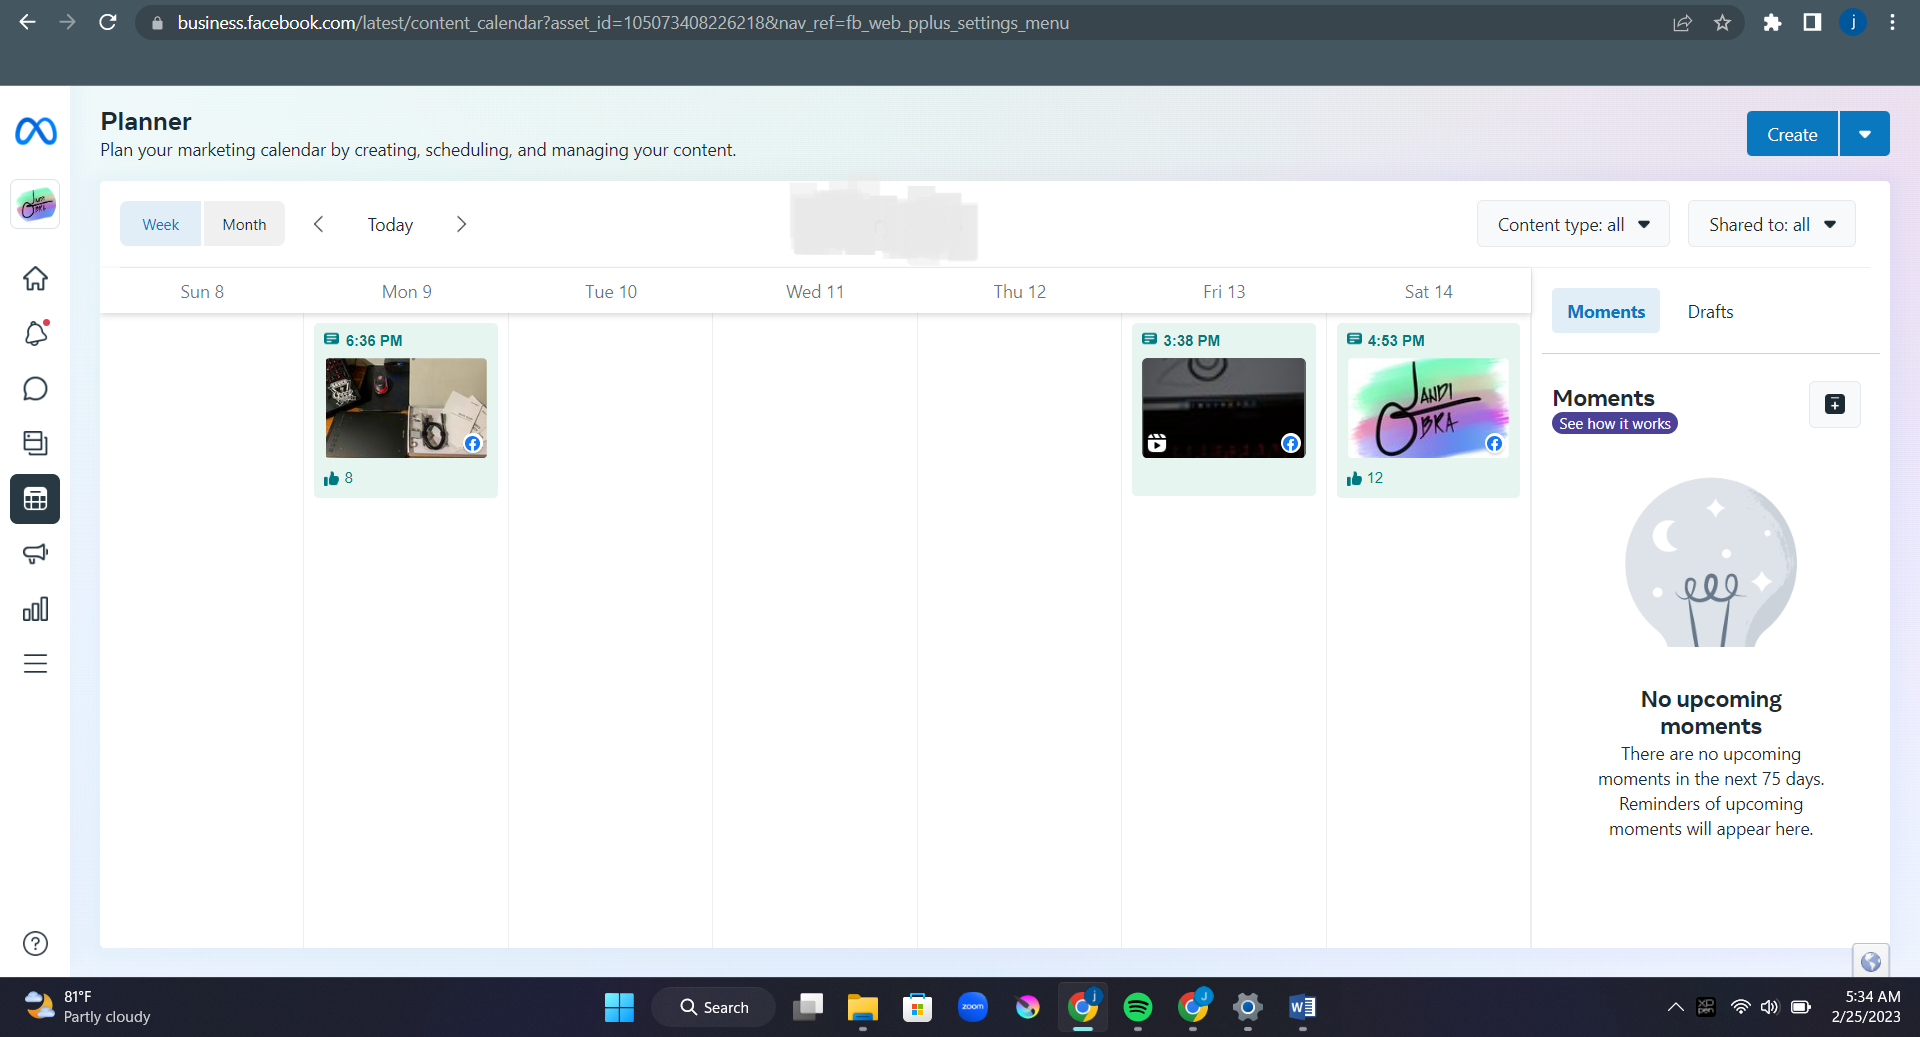Viewport: 1920px width, 1037px height.
Task: Click the add moment plus icon
Action: coord(1835,404)
